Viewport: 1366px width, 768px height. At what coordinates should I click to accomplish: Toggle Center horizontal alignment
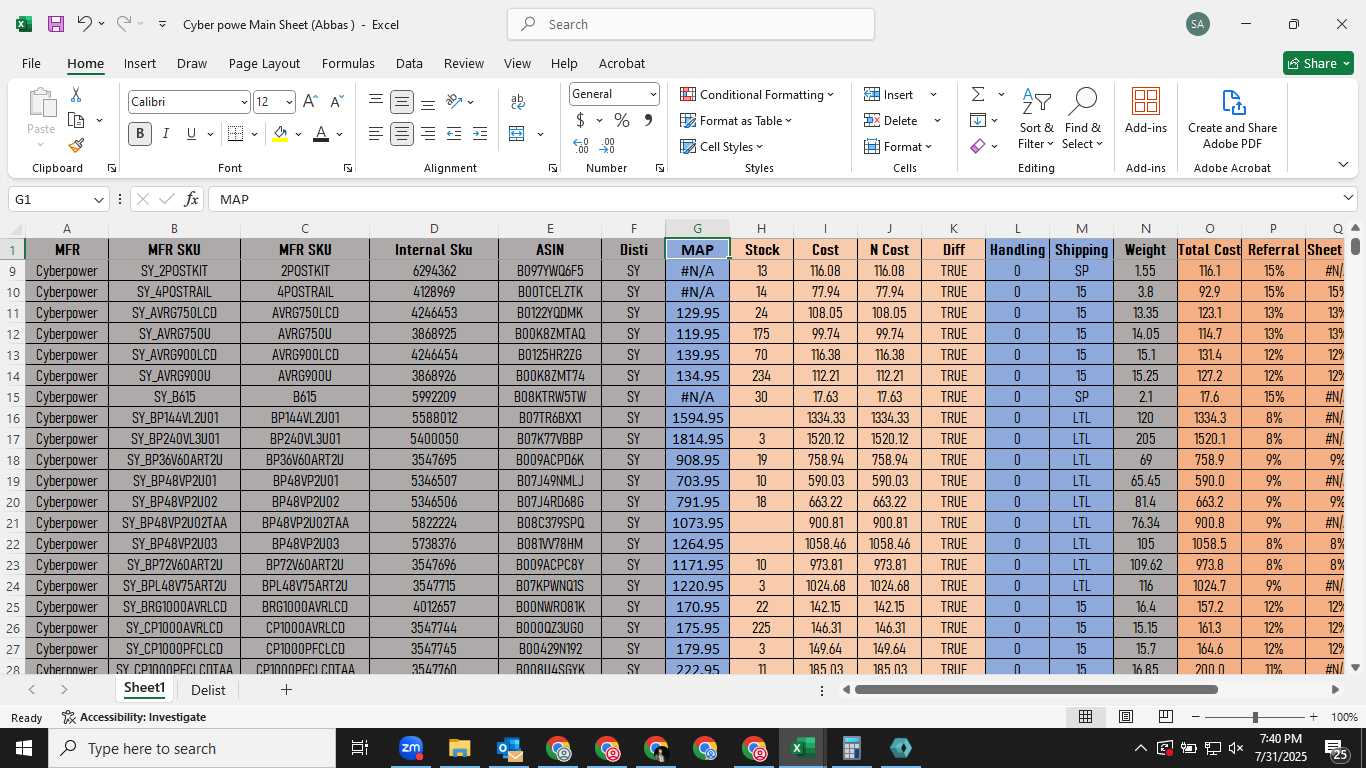(402, 134)
